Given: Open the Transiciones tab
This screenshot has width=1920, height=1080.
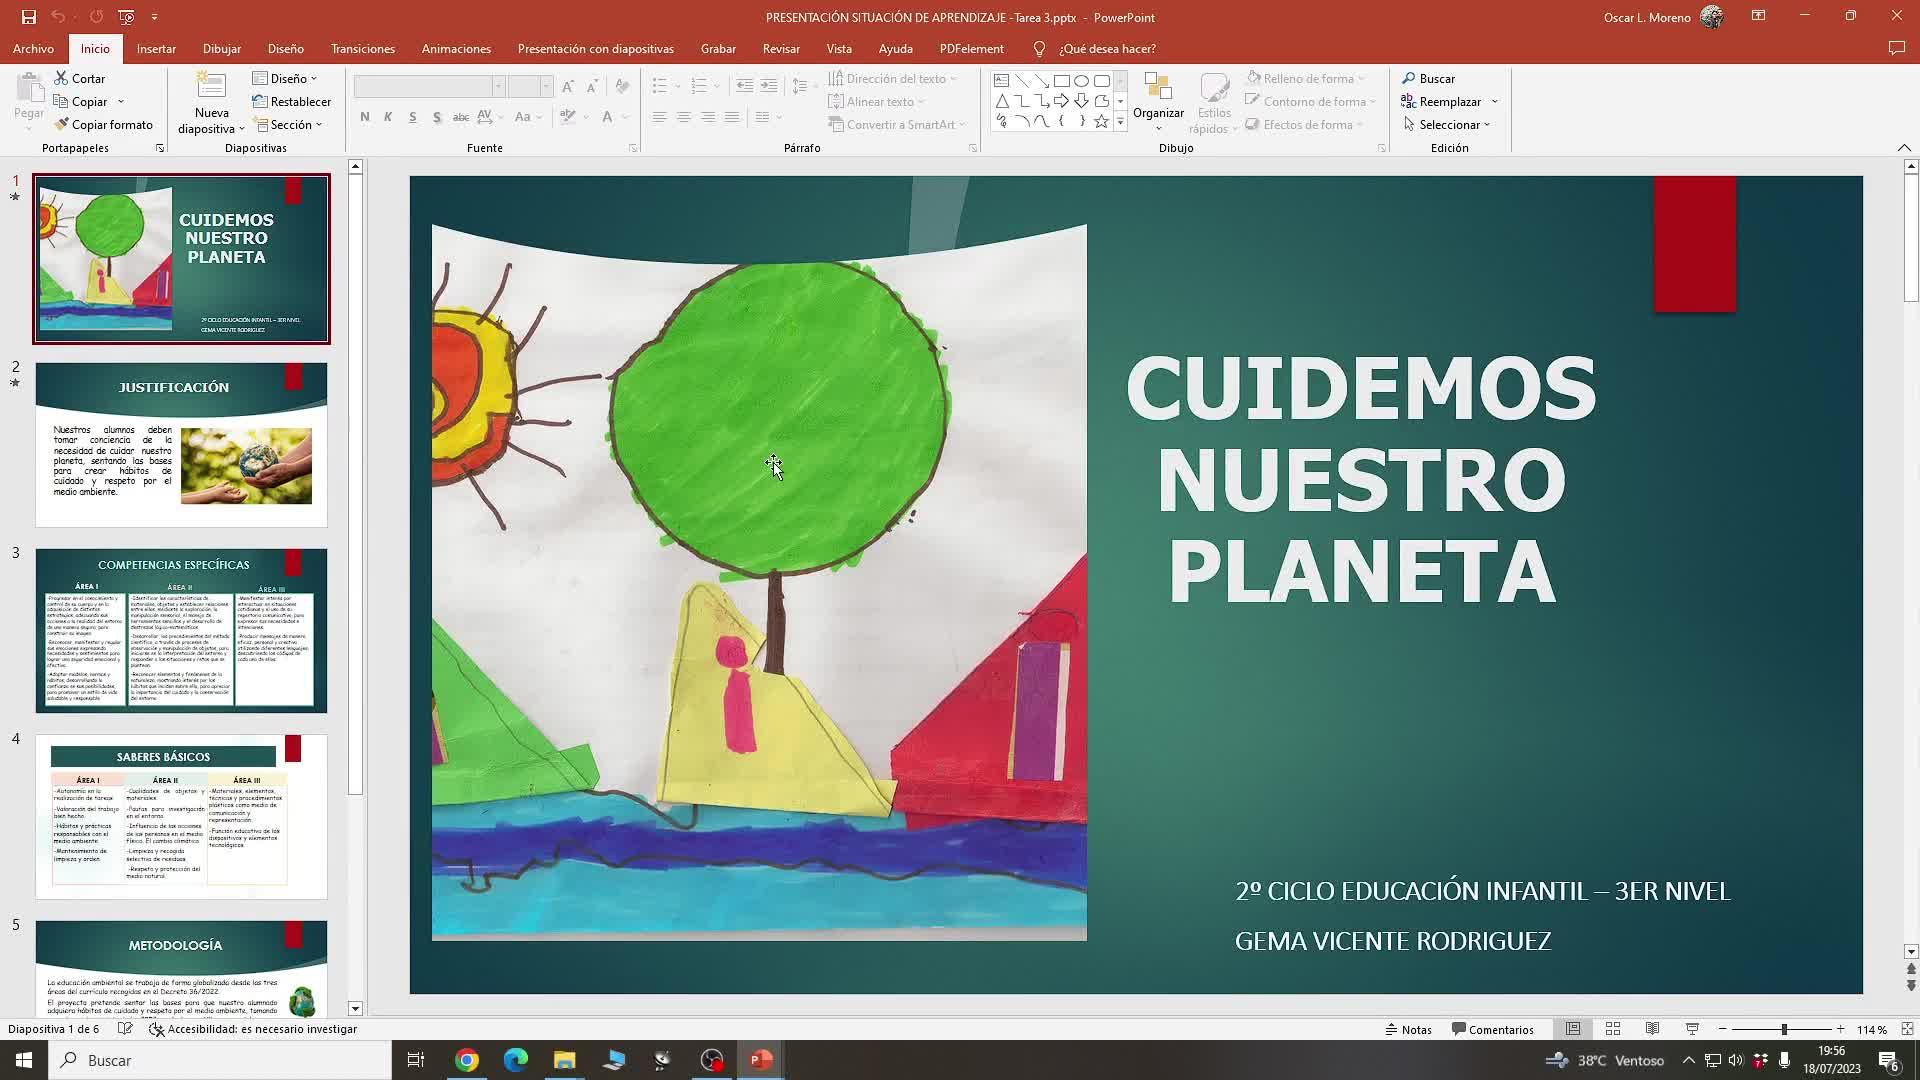Looking at the screenshot, I should tap(363, 49).
